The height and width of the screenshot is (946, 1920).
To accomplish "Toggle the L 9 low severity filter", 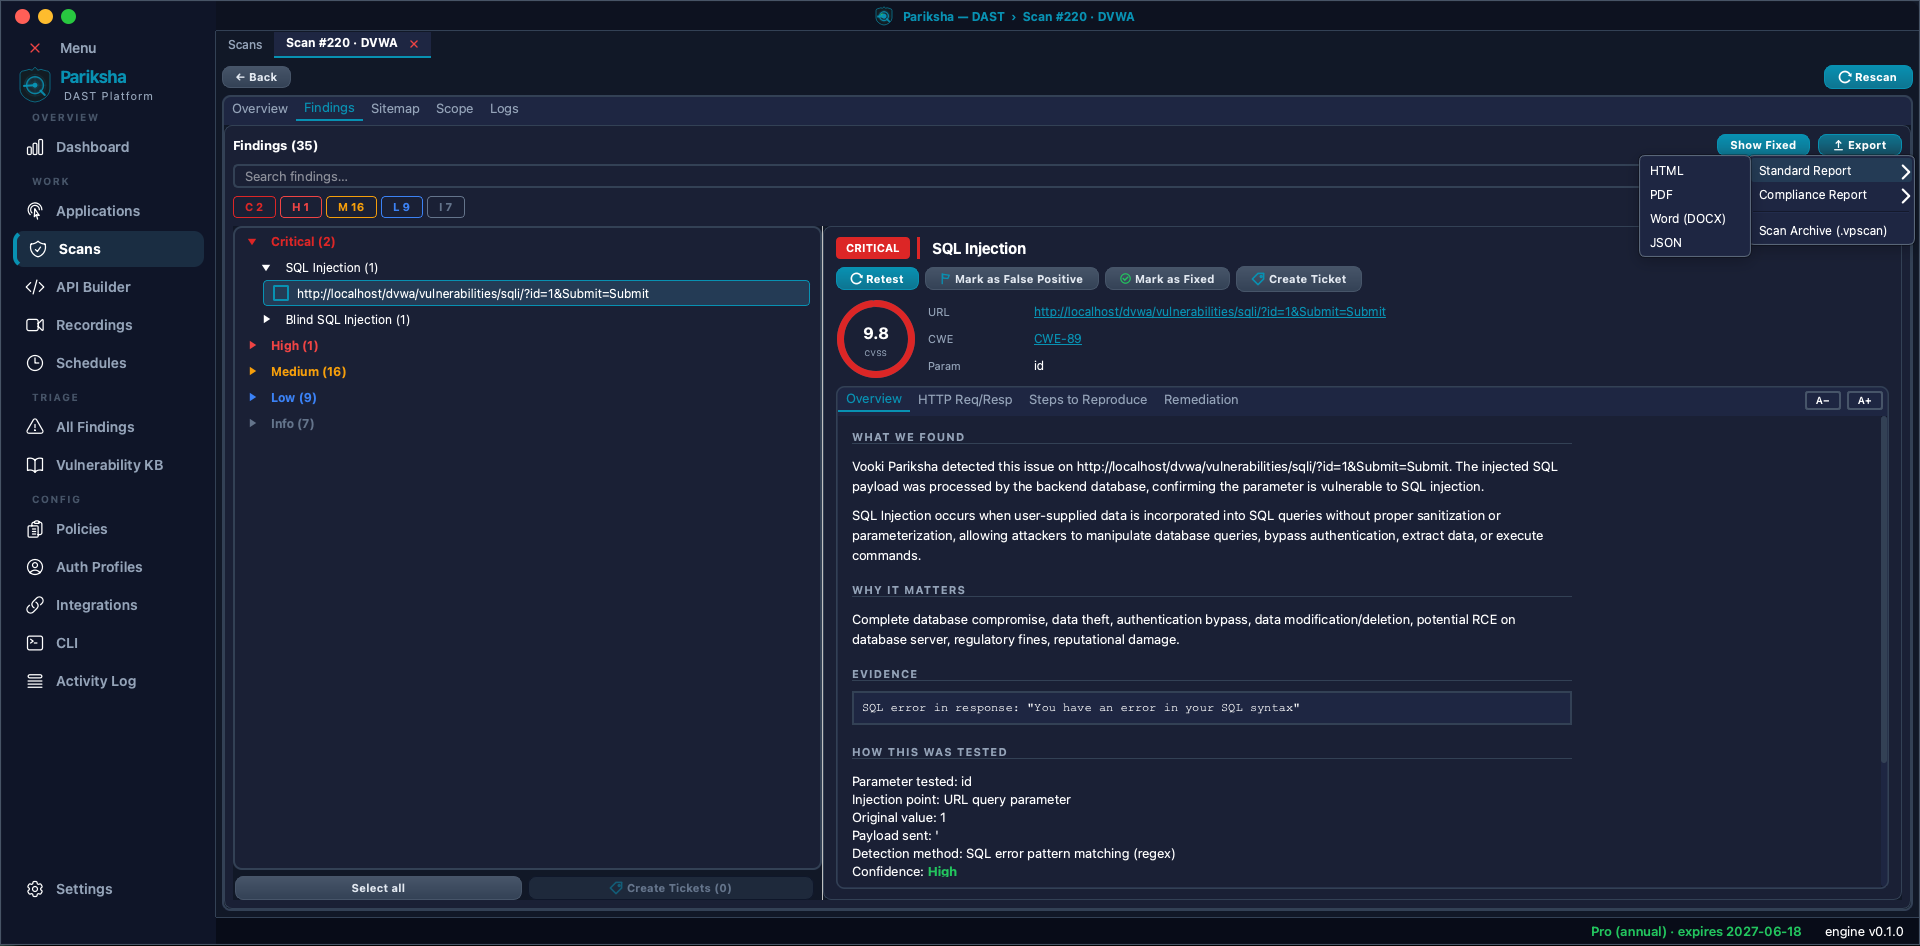I will (x=401, y=207).
